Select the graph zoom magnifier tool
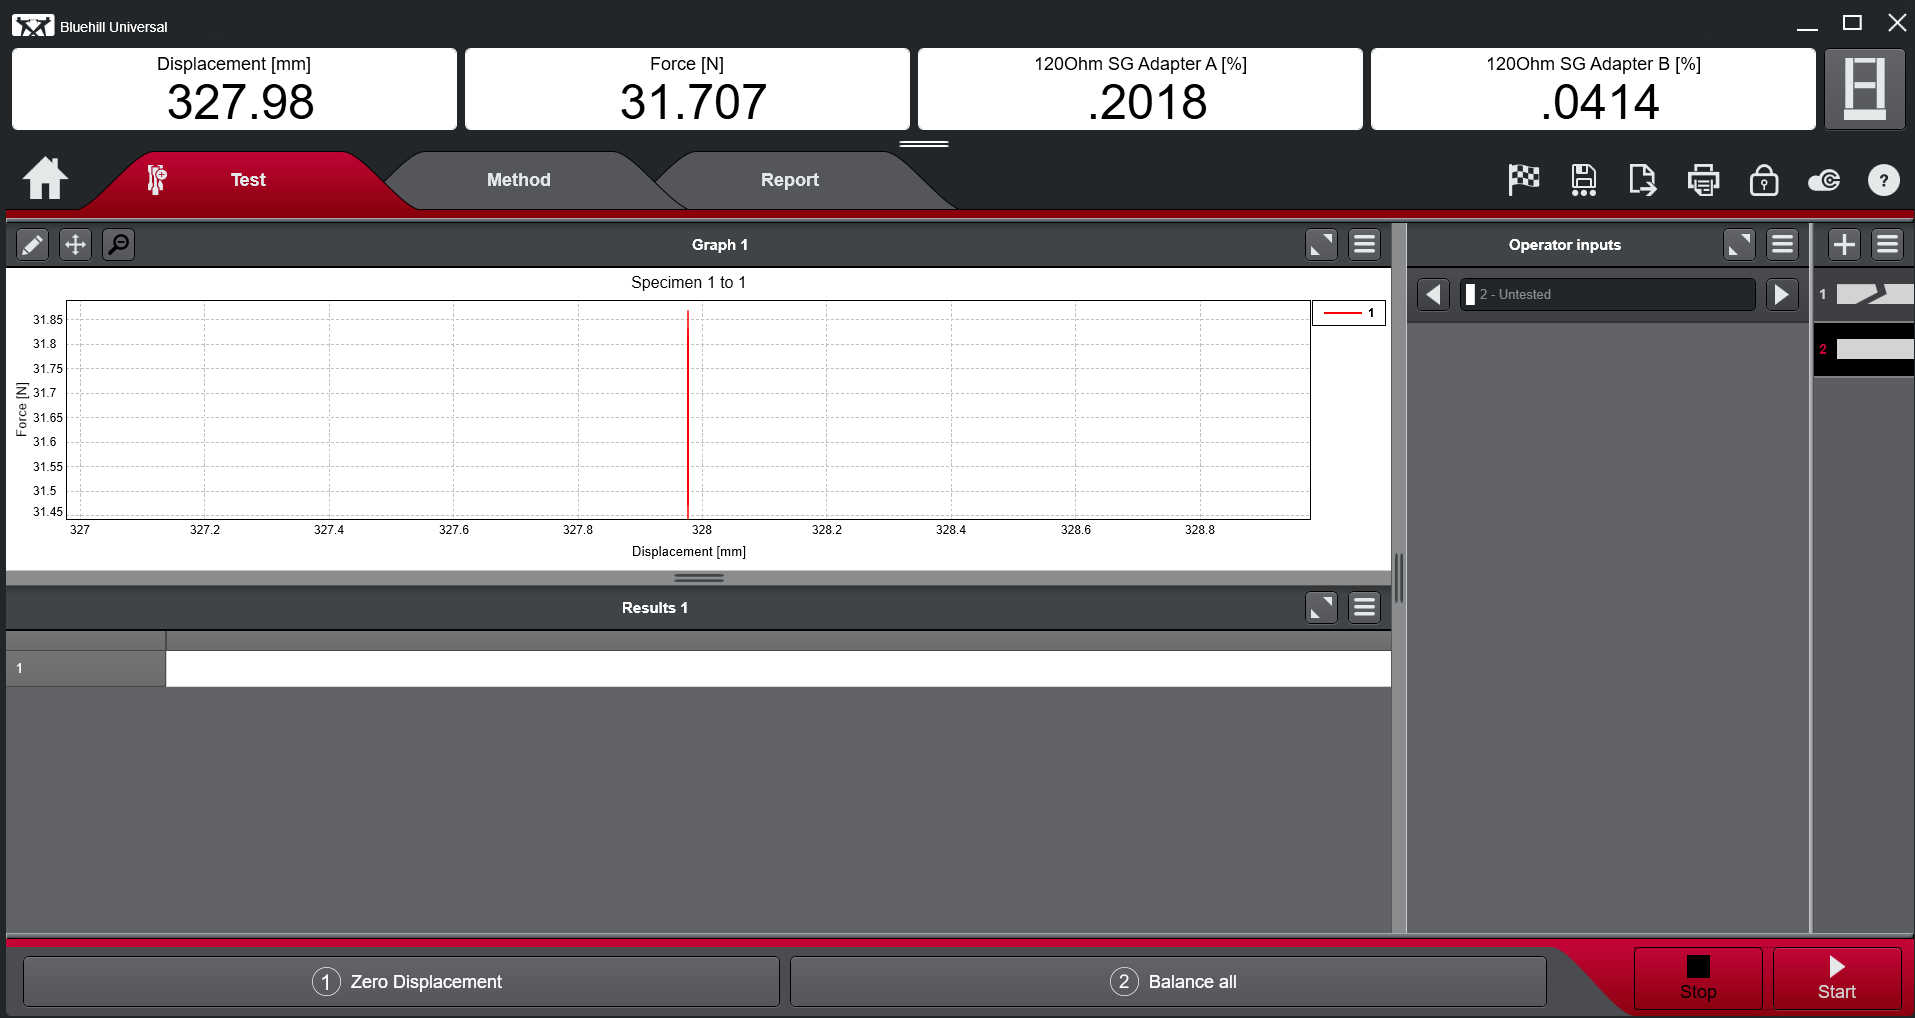The image size is (1915, 1018). pos(118,244)
